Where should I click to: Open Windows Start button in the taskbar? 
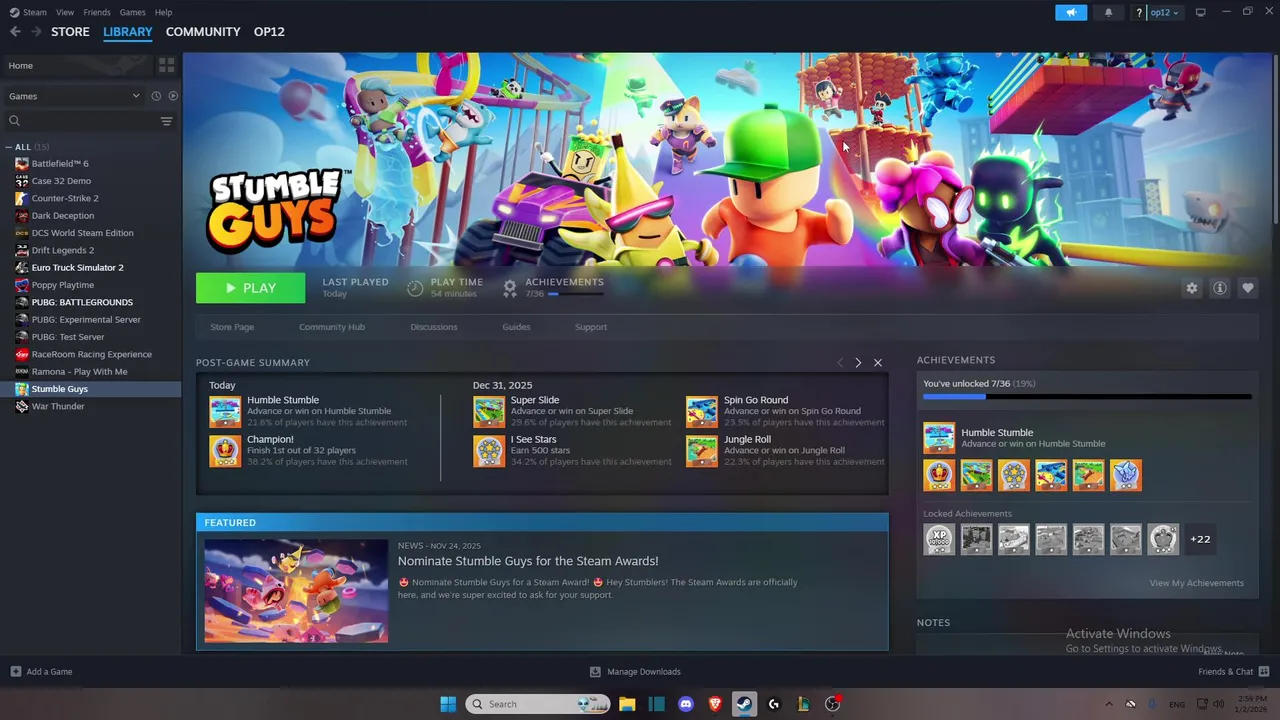tap(448, 704)
